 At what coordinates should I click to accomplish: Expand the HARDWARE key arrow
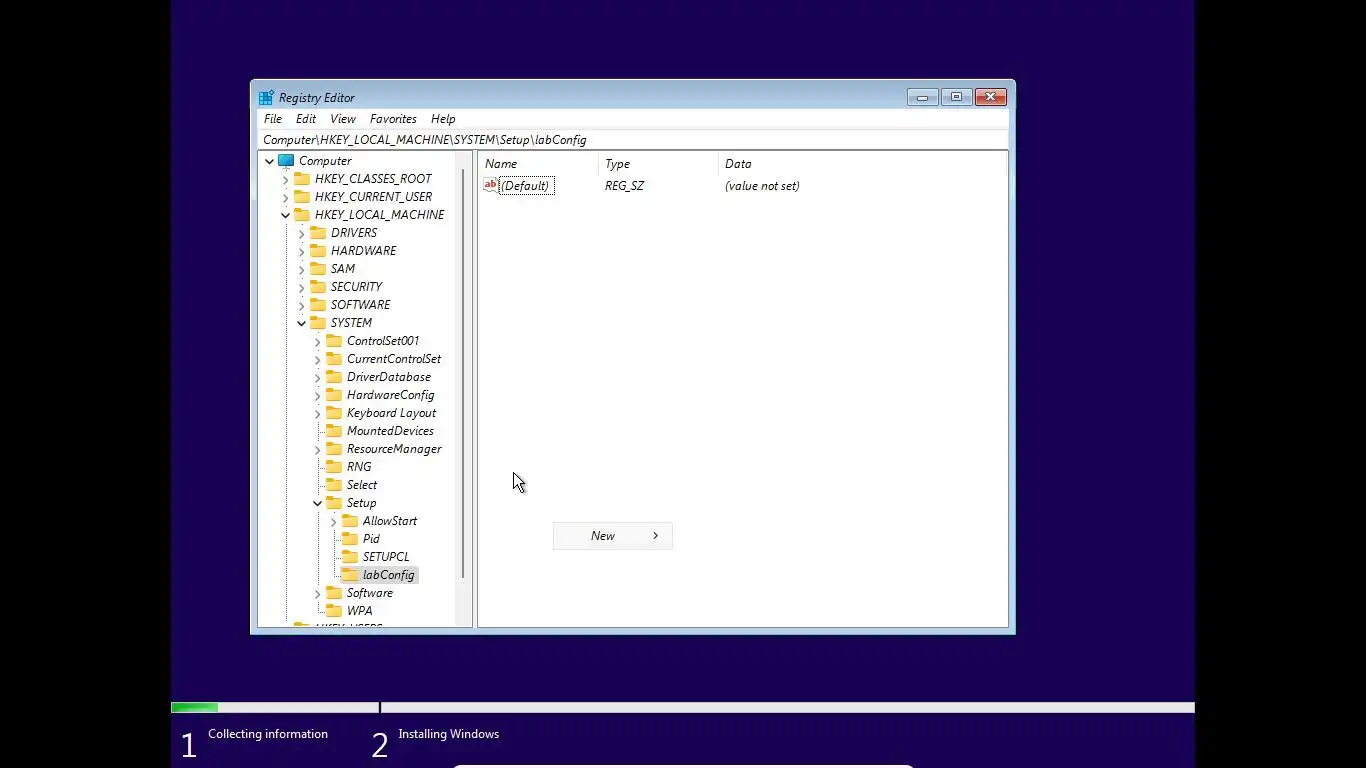(301, 251)
